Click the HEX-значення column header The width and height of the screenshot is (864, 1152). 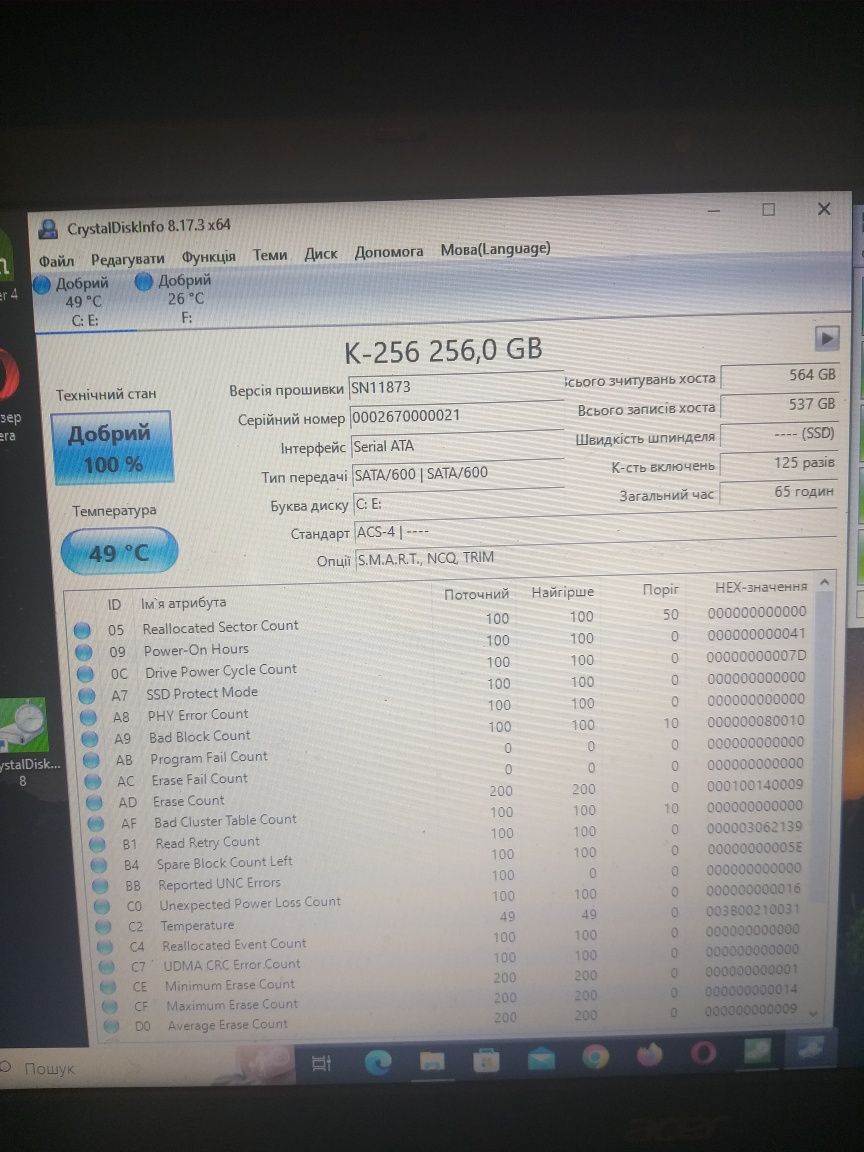tap(761, 586)
